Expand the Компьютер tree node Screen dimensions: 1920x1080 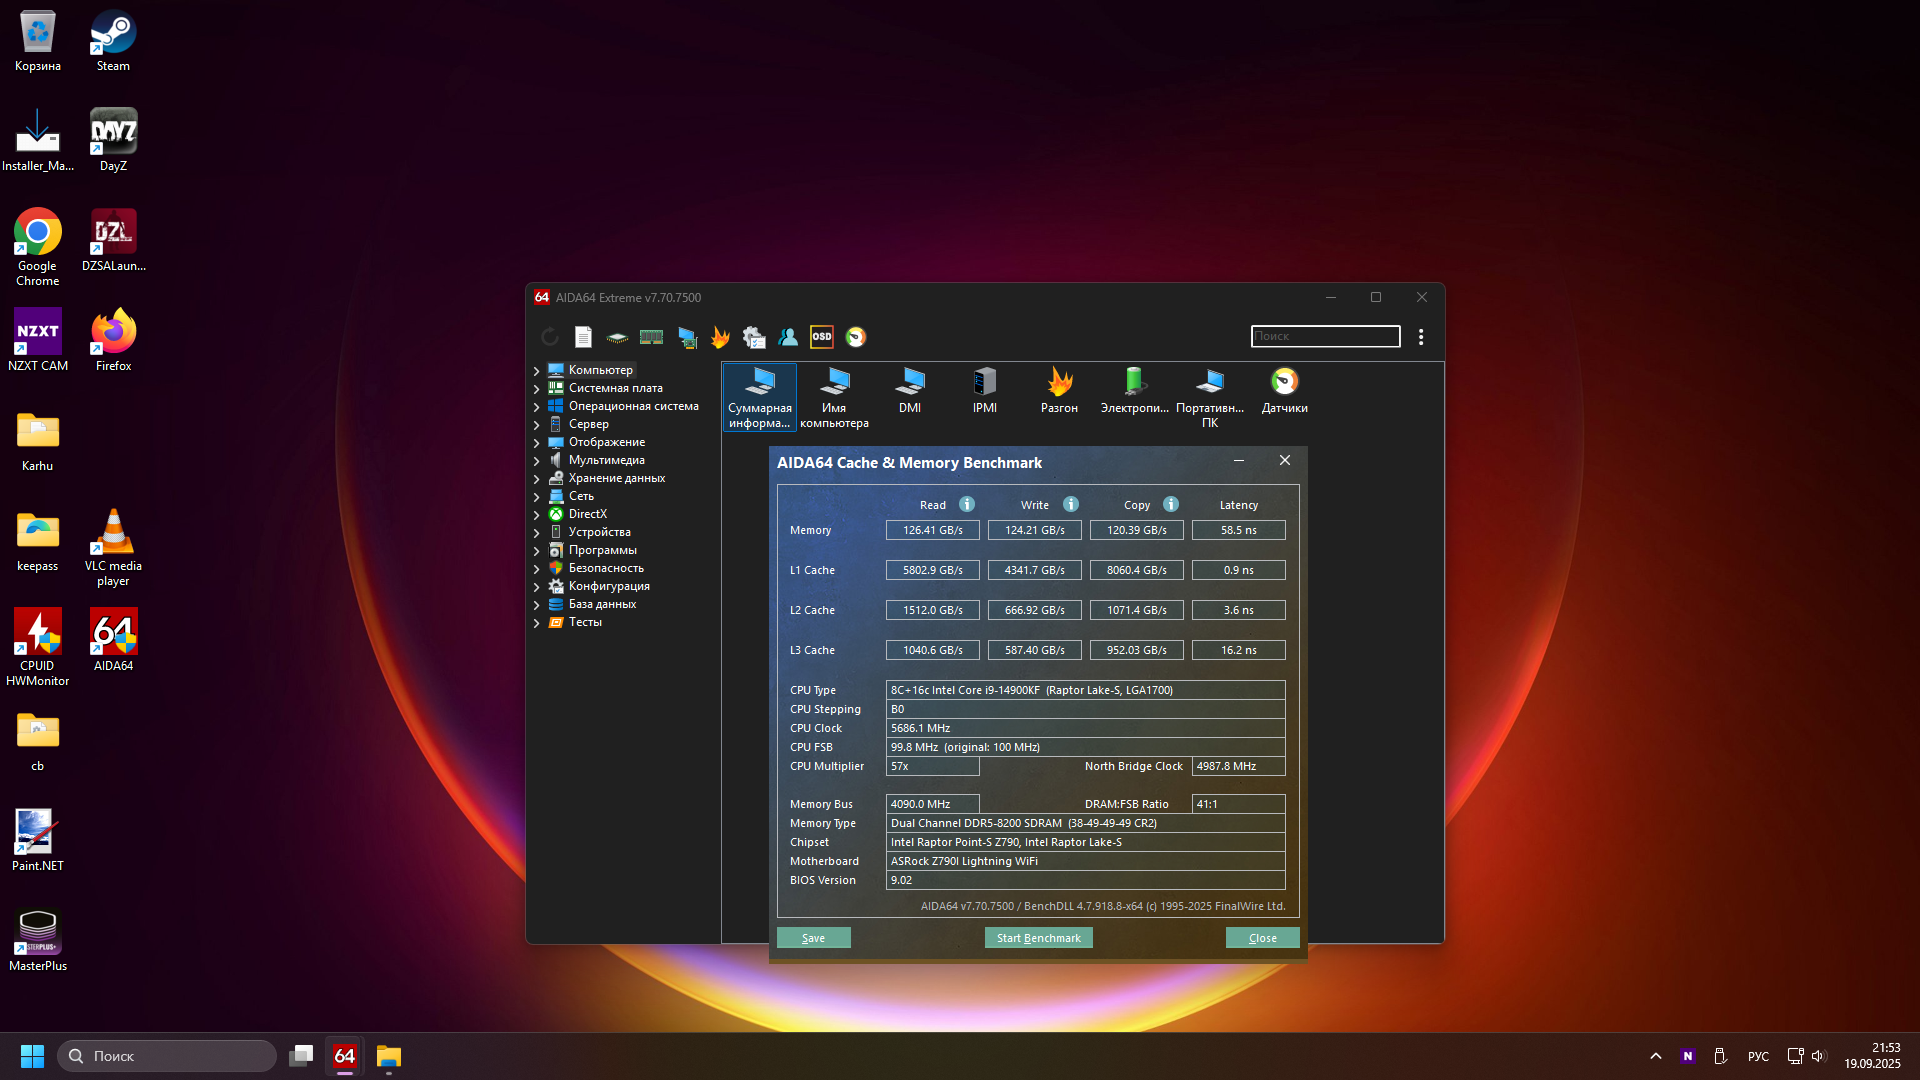[x=537, y=371]
